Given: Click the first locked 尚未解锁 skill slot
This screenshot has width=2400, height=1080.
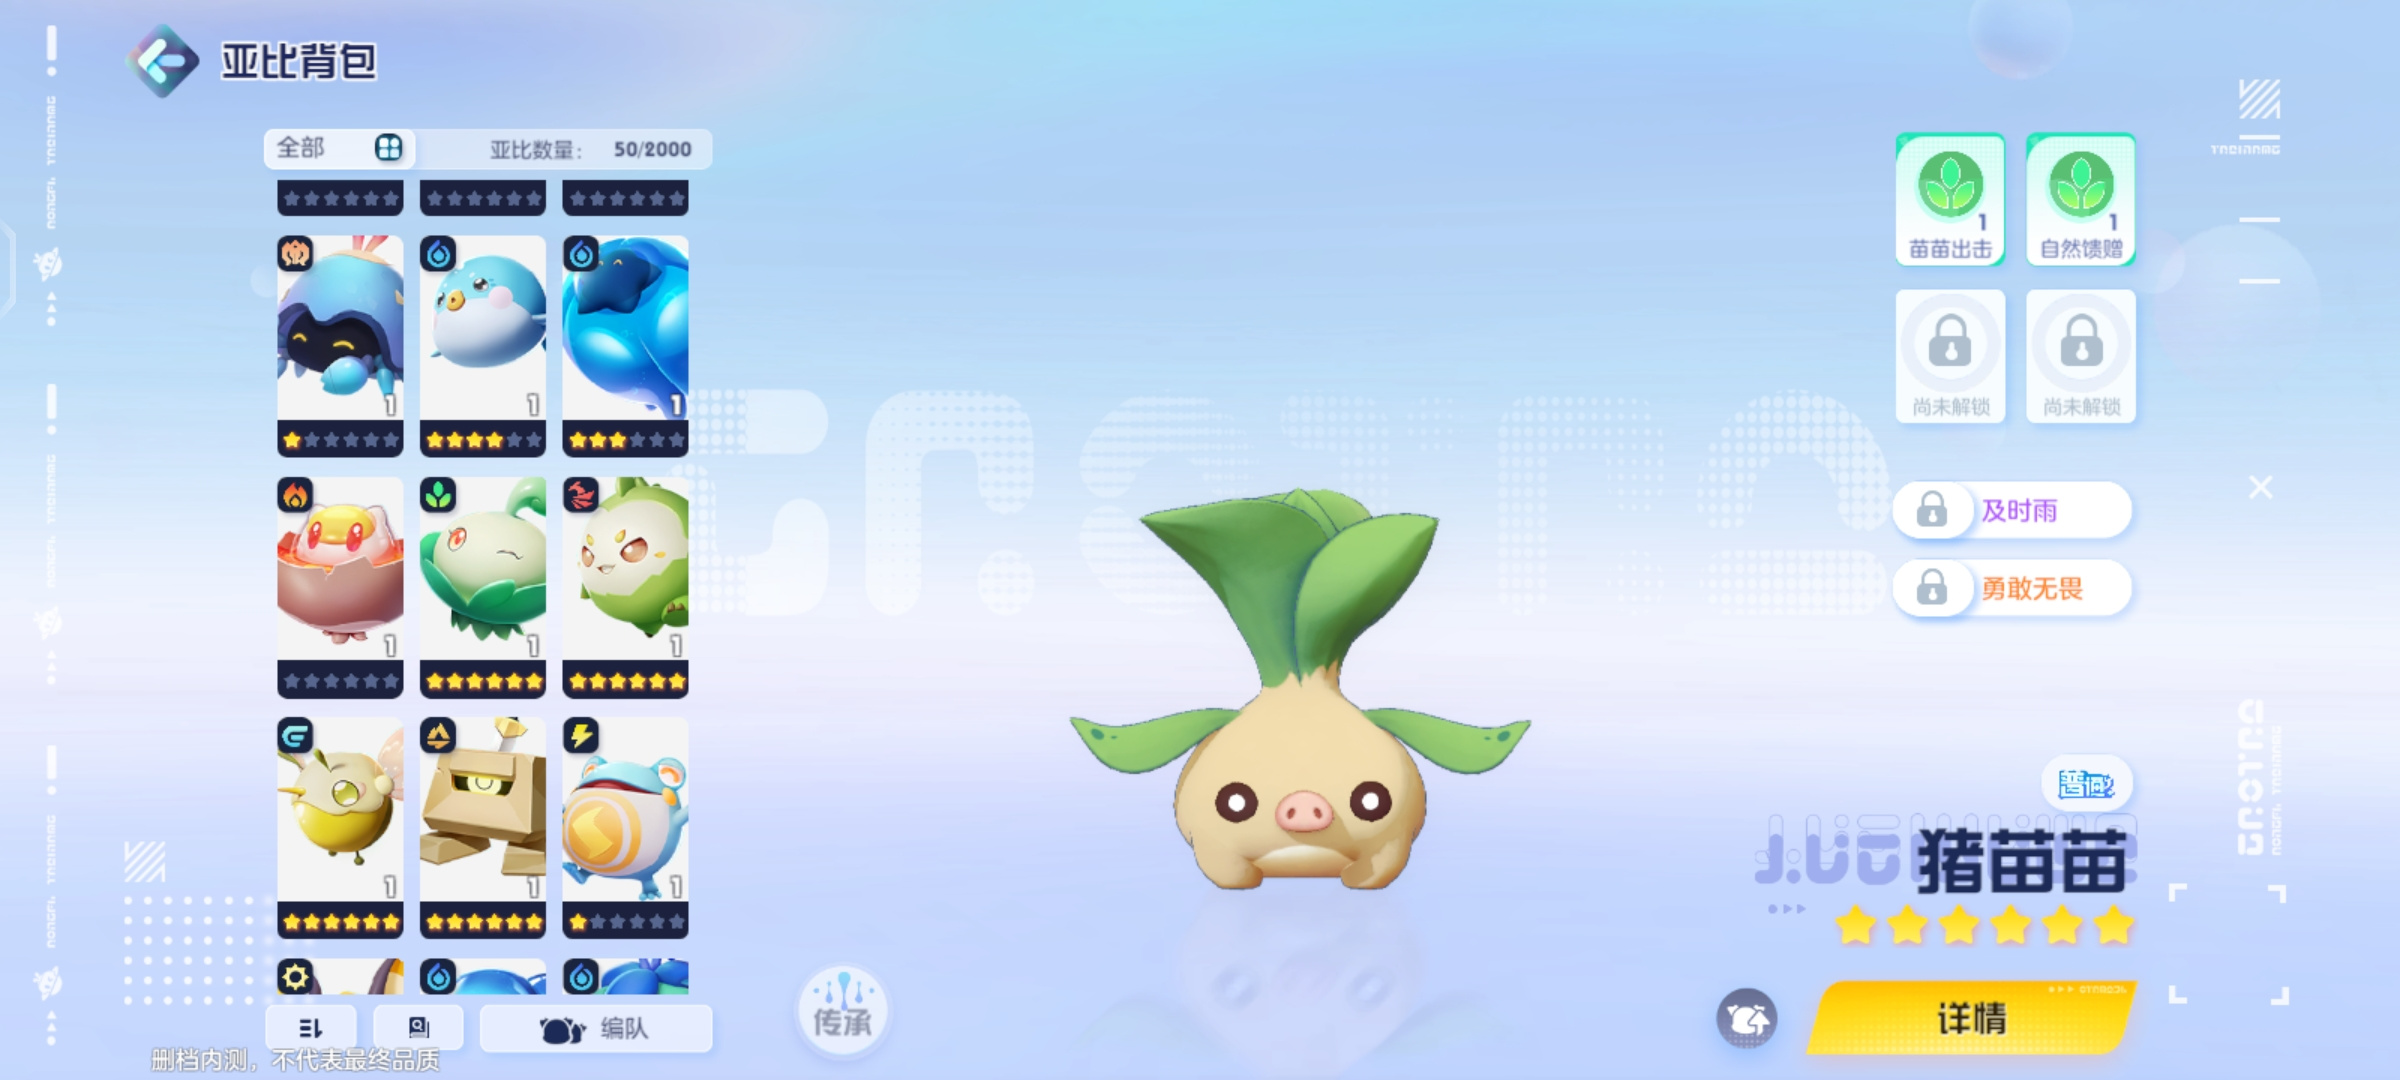Looking at the screenshot, I should tap(1950, 356).
